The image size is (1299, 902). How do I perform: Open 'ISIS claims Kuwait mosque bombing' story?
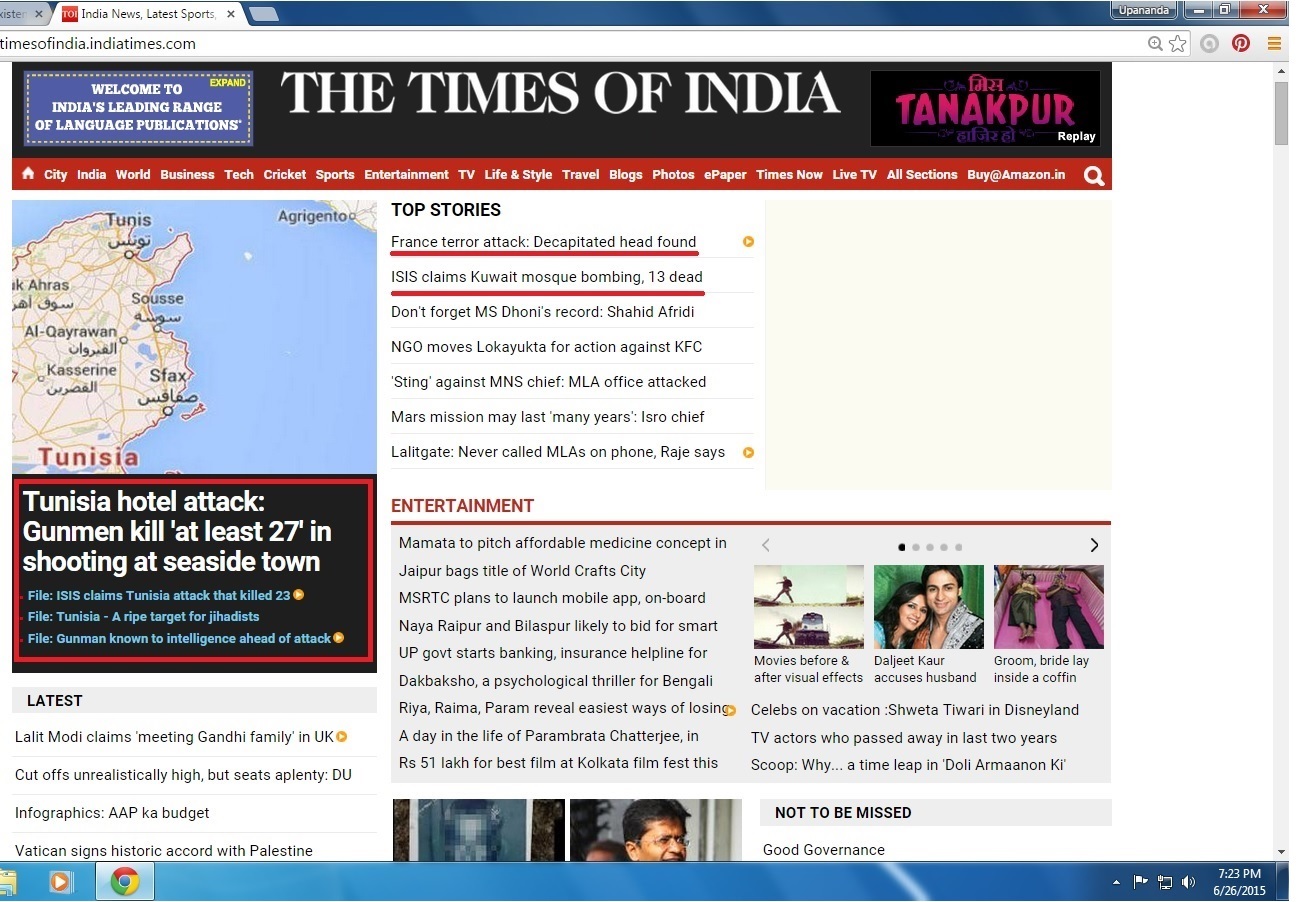[x=546, y=277]
